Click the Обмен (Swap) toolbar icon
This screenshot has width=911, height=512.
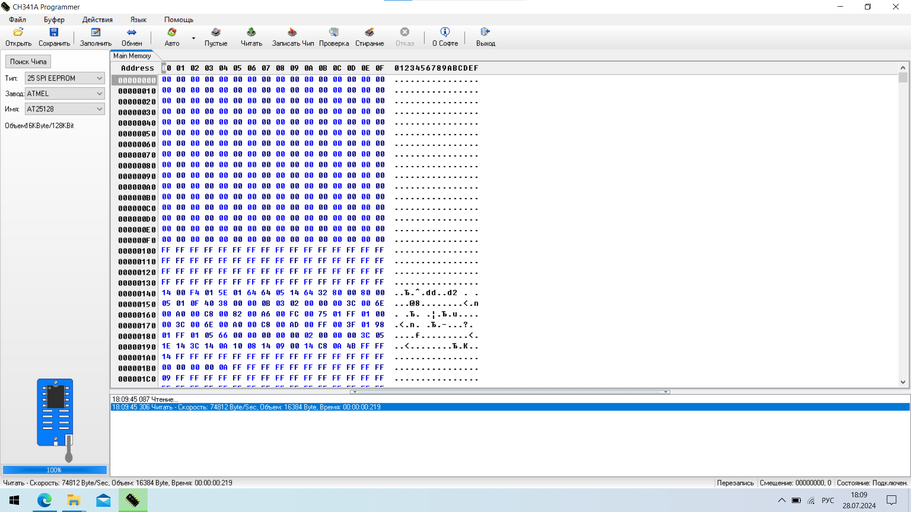tap(131, 37)
